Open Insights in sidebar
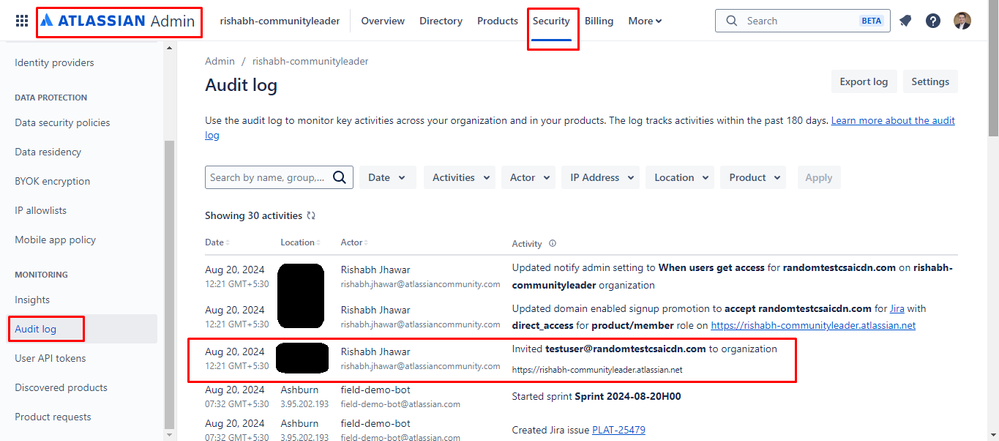Screen dimensions: 999x441 point(32,300)
